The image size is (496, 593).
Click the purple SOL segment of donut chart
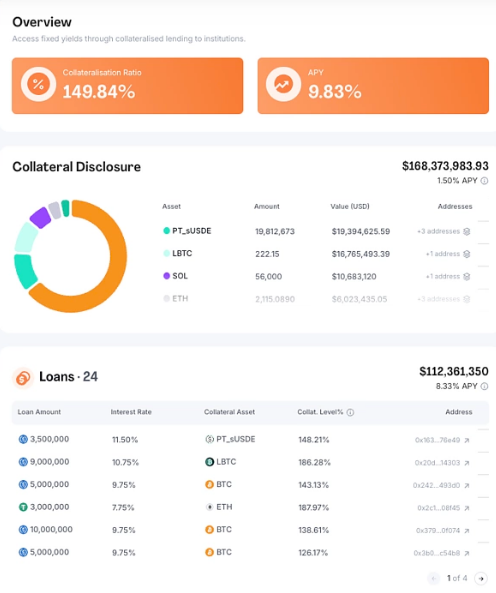[x=40, y=218]
